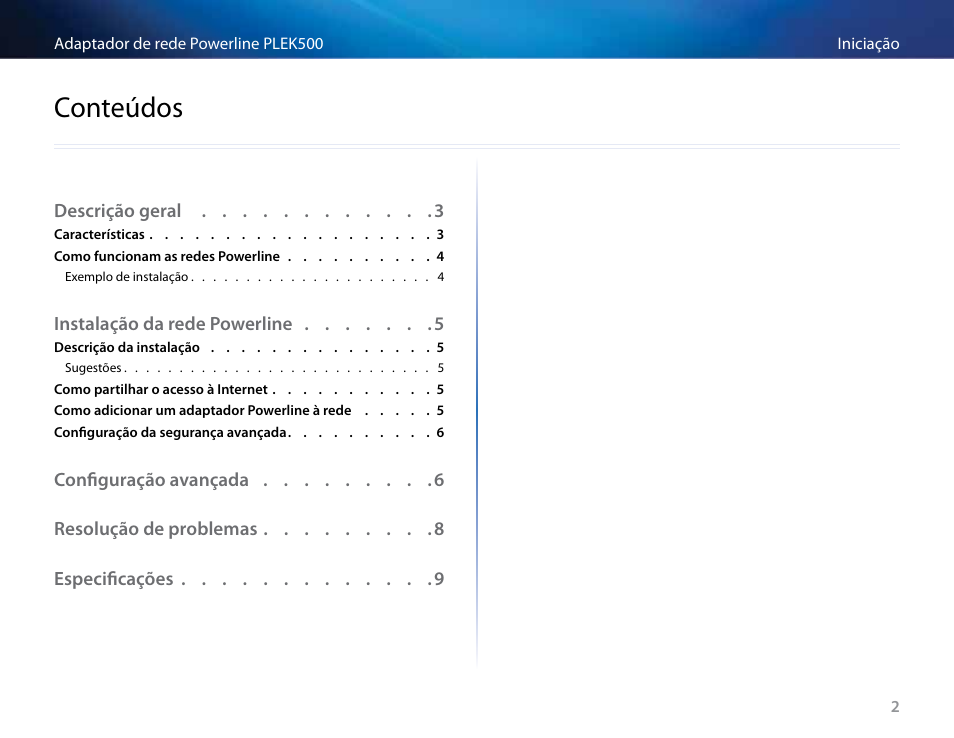The image size is (954, 738).
Task: Select 'Como adicionar um adaptador Powerline à rede'
Action: pyautogui.click(x=249, y=411)
